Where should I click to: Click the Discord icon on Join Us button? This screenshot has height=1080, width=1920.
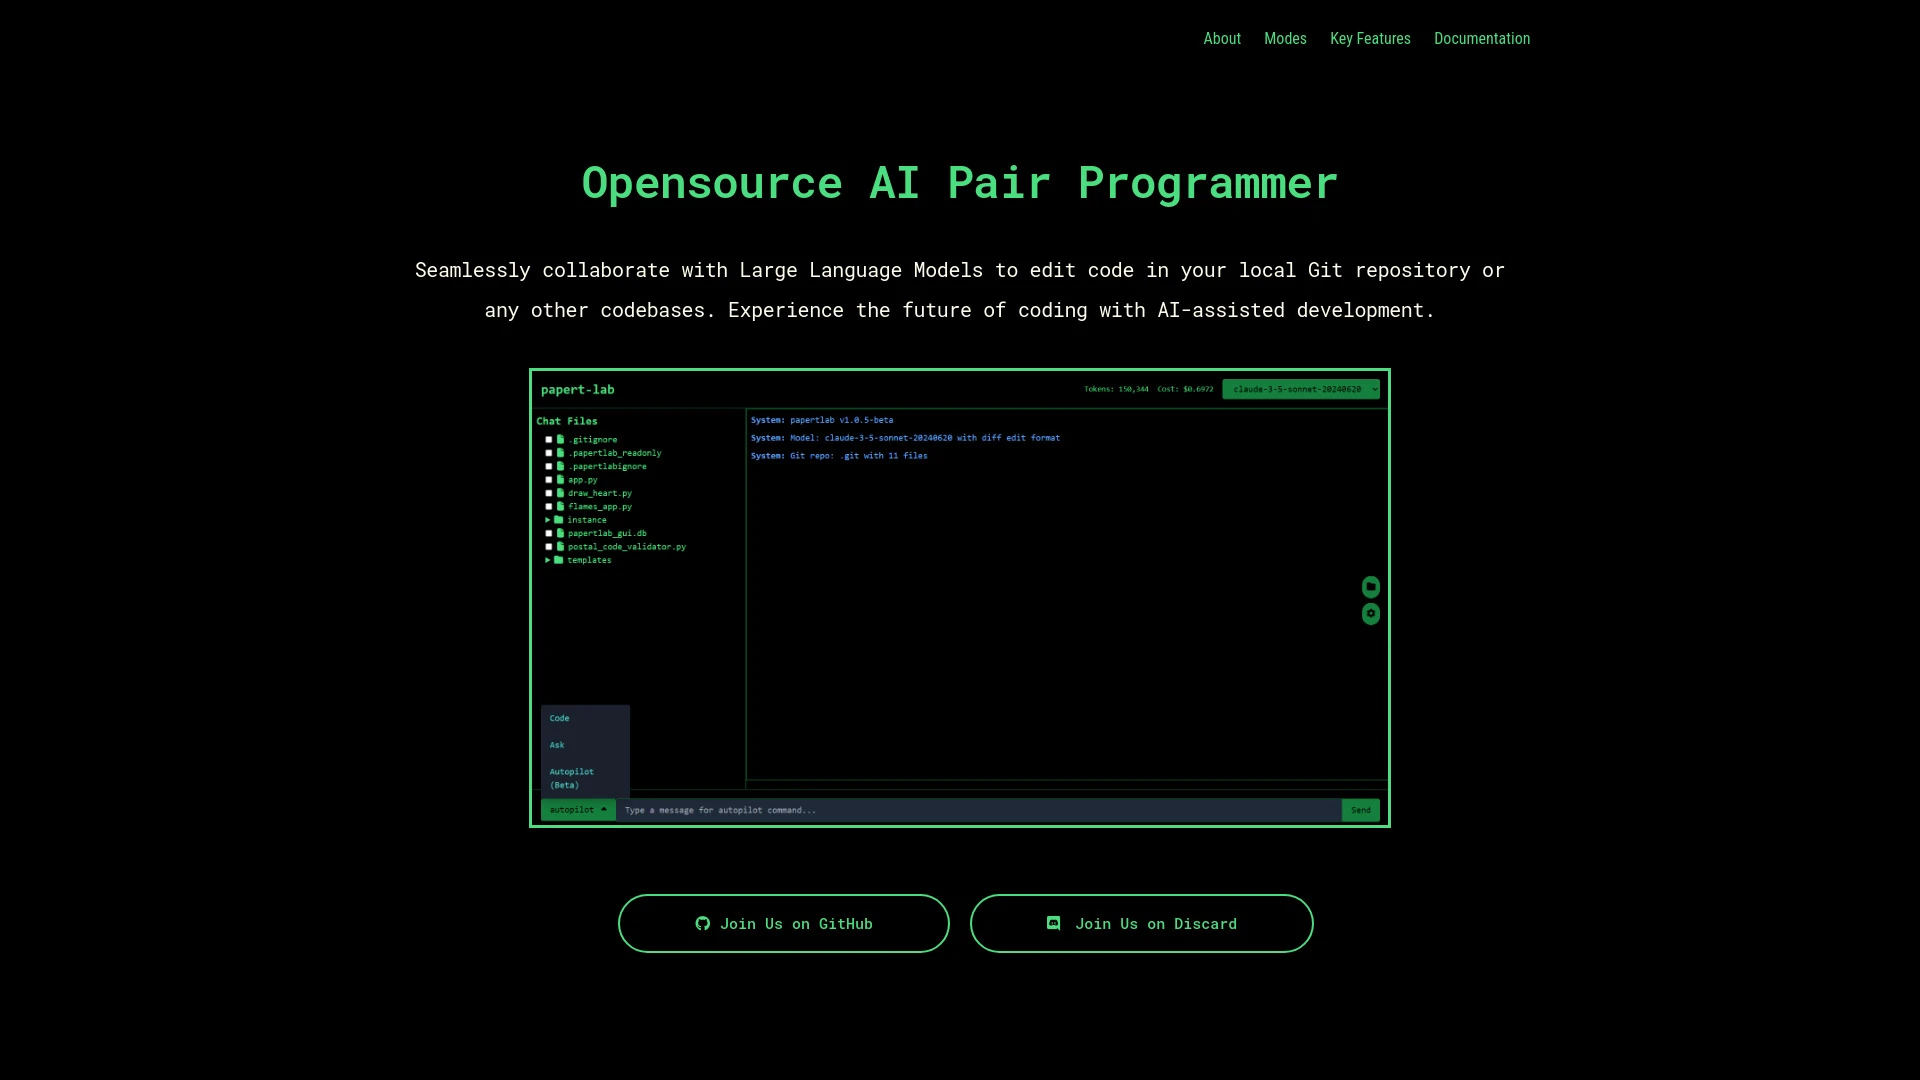[x=1054, y=923]
